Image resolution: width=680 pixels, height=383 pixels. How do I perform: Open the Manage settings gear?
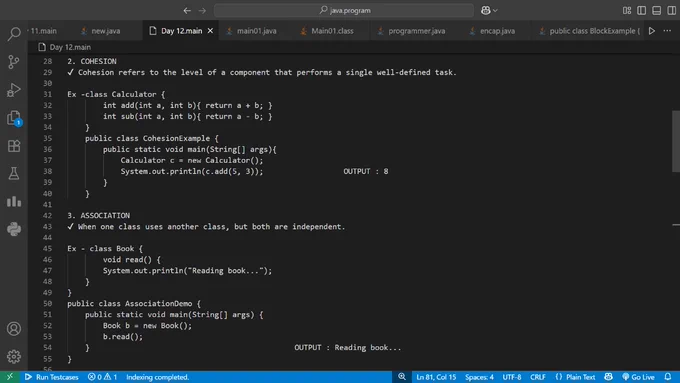click(x=14, y=357)
